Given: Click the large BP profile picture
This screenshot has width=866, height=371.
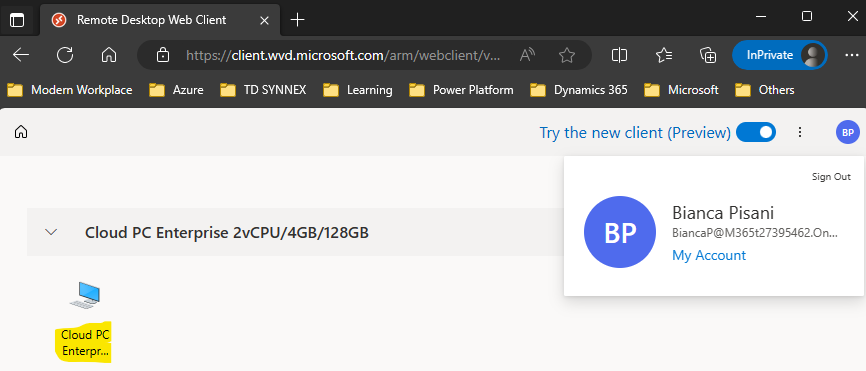Looking at the screenshot, I should click(x=620, y=233).
